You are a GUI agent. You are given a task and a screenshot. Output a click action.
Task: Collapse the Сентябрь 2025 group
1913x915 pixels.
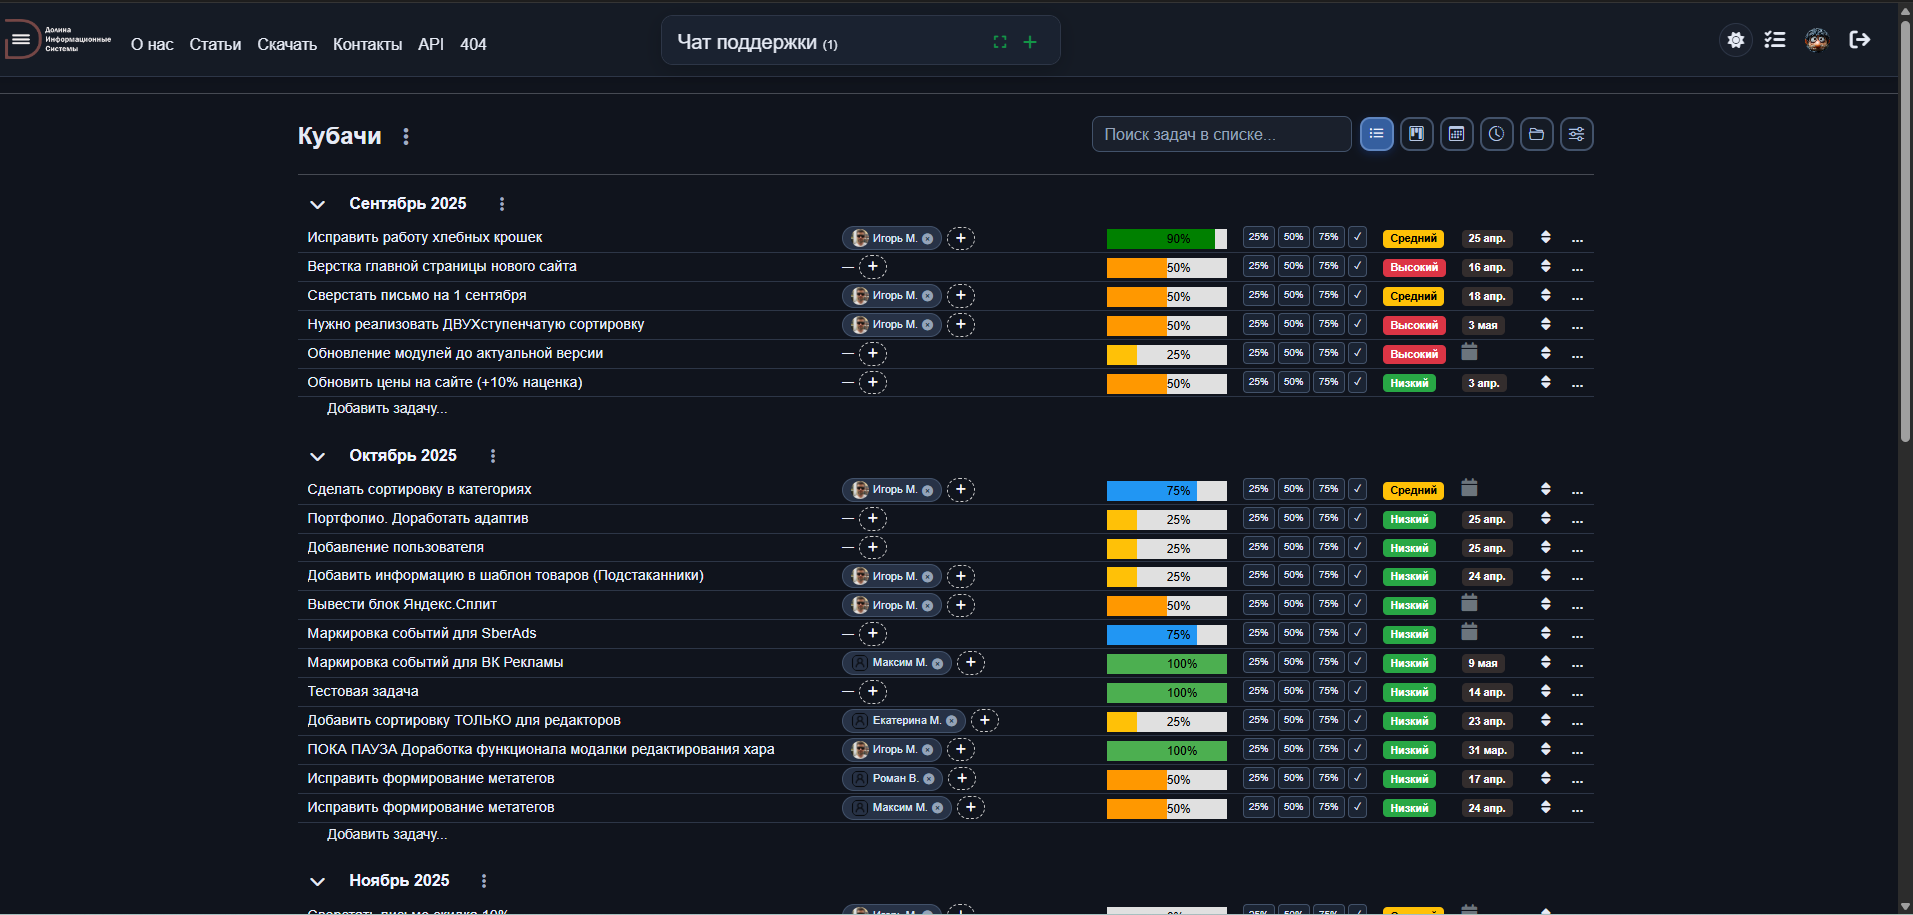click(318, 204)
